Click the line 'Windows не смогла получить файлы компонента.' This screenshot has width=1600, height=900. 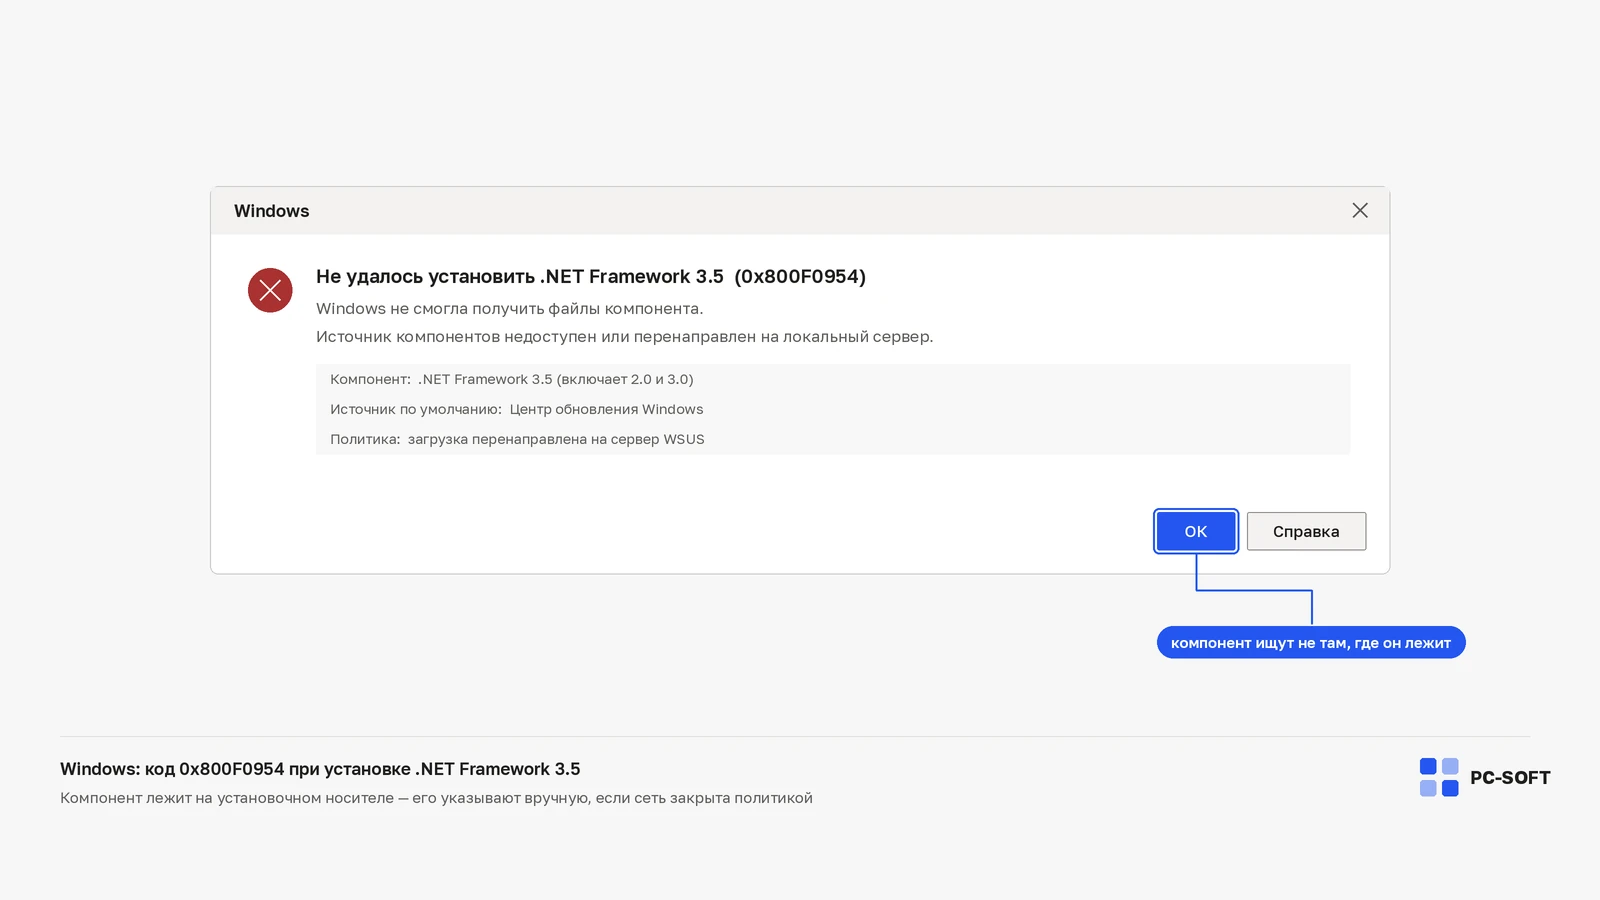[x=510, y=308]
